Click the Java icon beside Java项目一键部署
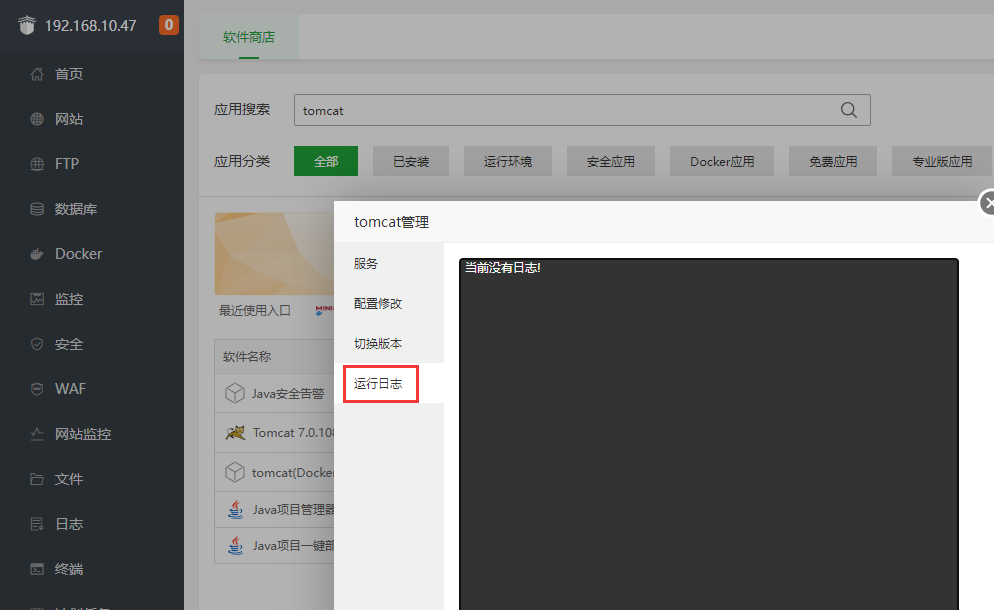 click(235, 545)
